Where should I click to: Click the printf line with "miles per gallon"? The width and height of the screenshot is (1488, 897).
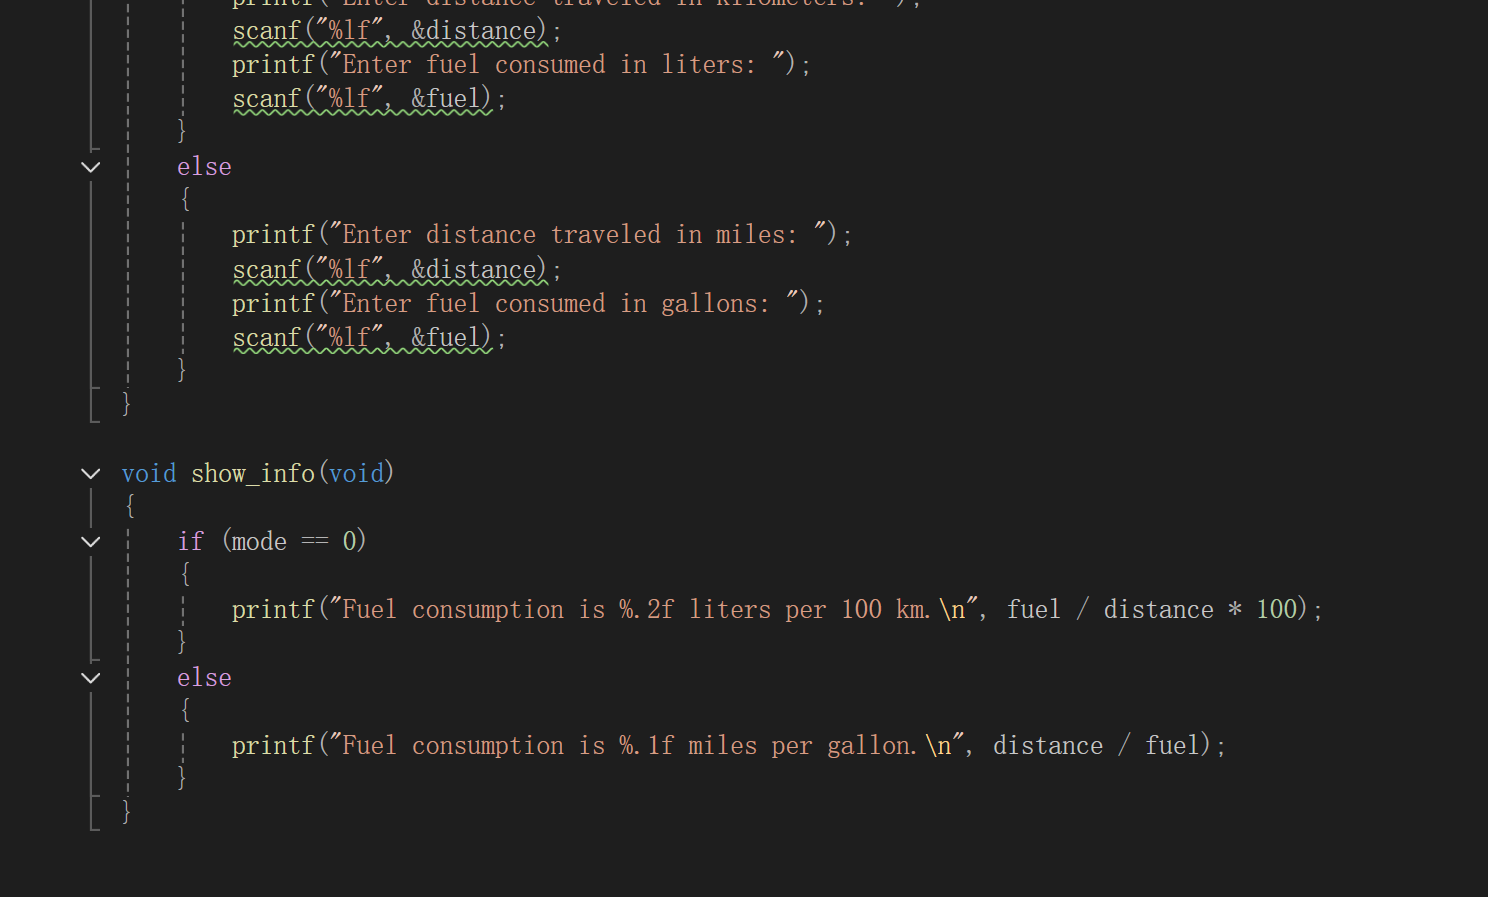[729, 745]
